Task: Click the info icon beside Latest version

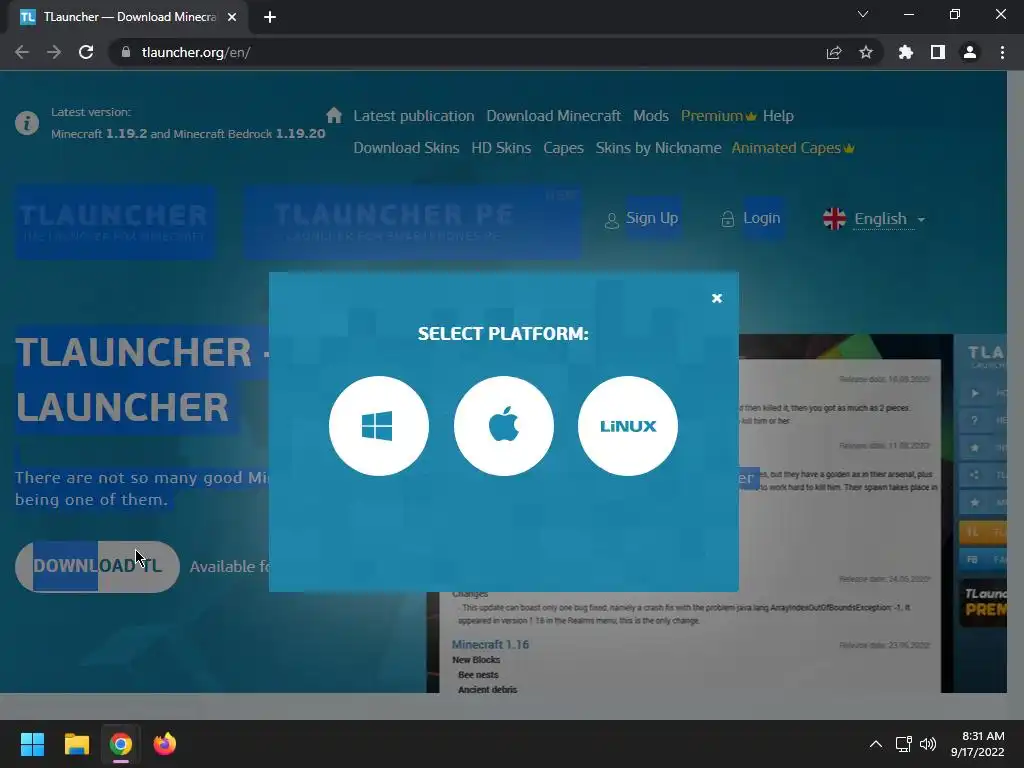Action: click(x=27, y=123)
